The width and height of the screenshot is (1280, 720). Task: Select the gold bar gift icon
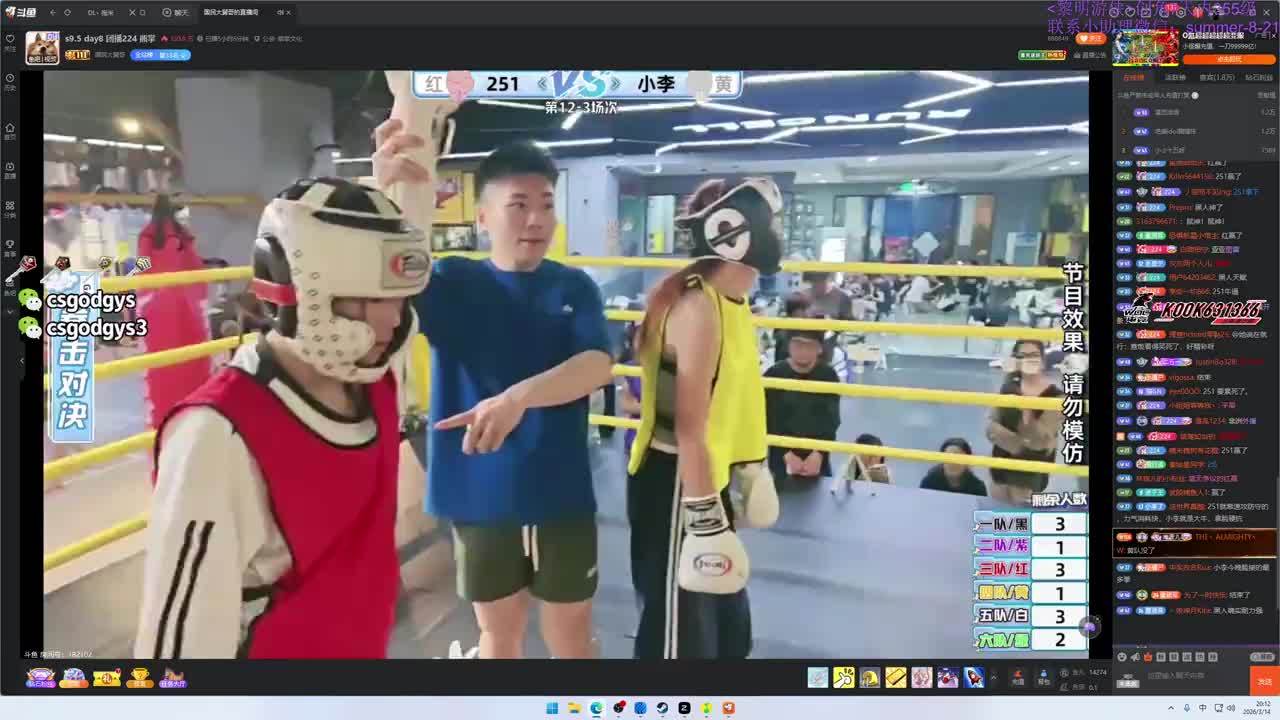tap(896, 678)
